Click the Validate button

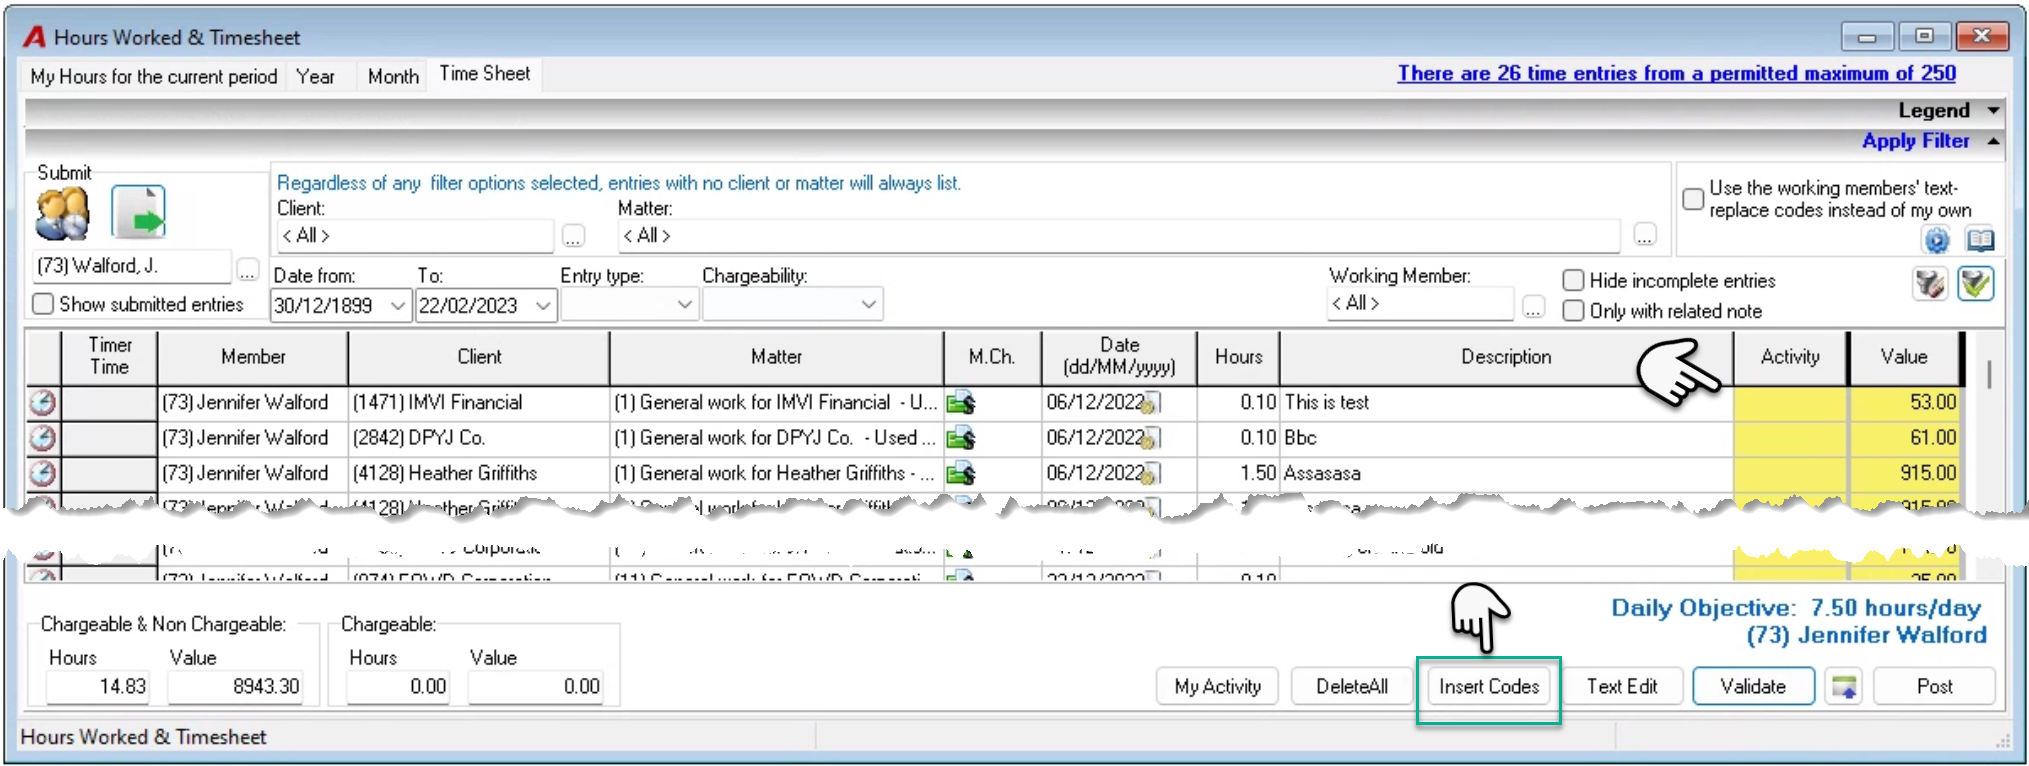[1753, 687]
